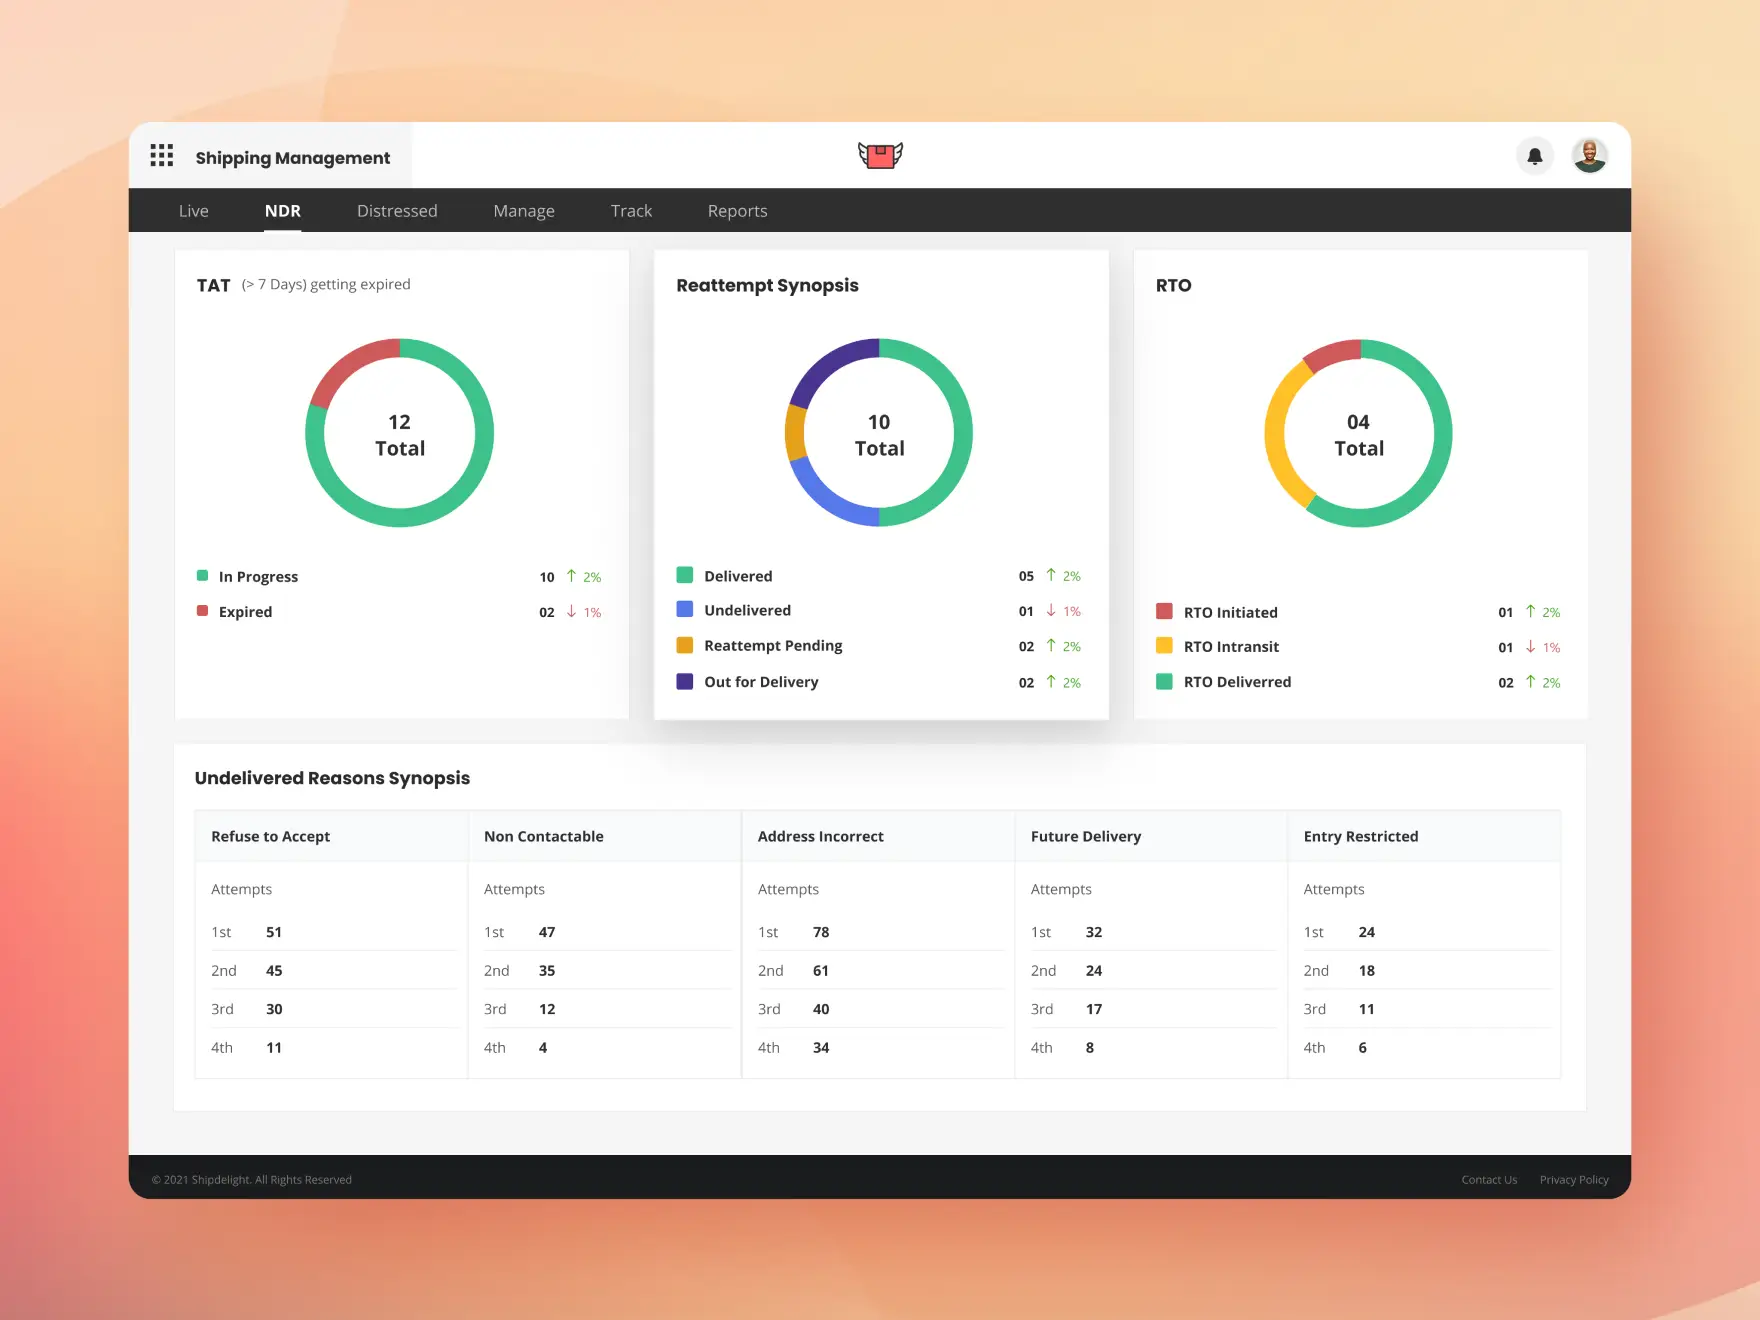Viewport: 1760px width, 1320px height.
Task: Switch to the Live tab
Action: [x=194, y=210]
